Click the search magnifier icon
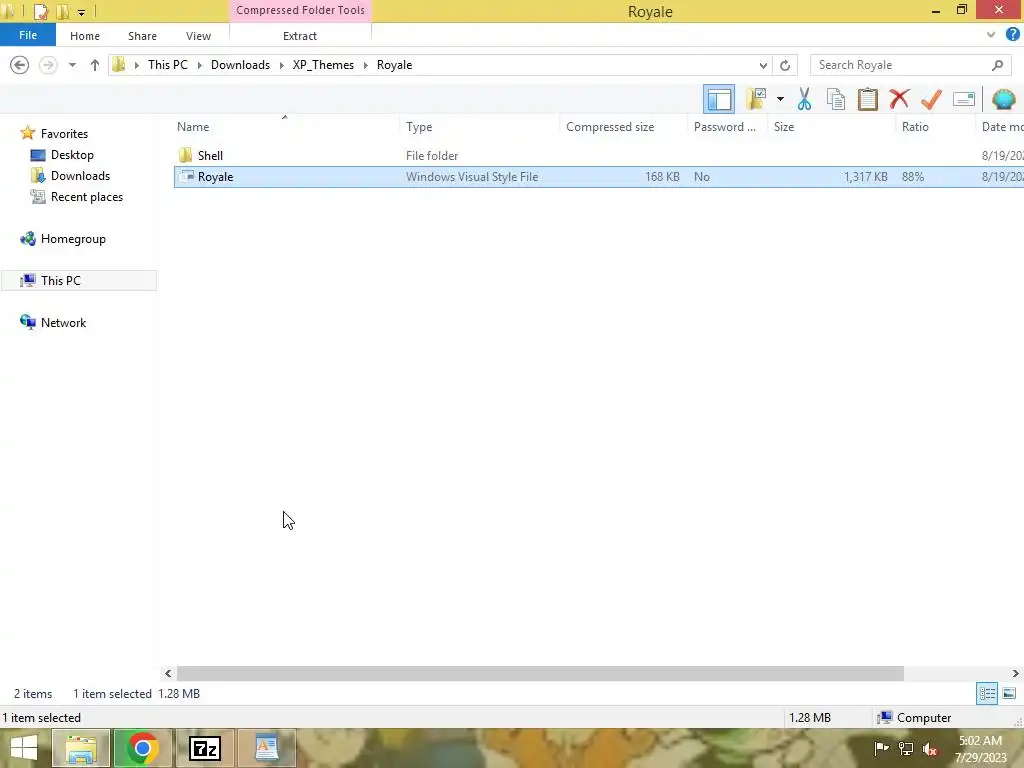1024x768 pixels. (x=997, y=65)
